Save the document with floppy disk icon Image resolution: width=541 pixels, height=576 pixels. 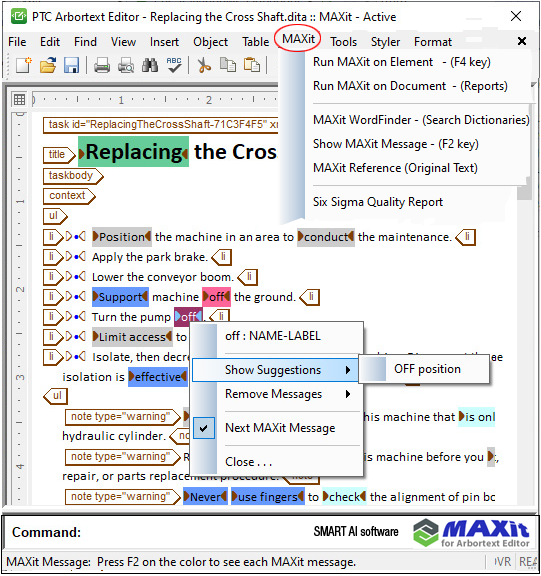tap(72, 65)
